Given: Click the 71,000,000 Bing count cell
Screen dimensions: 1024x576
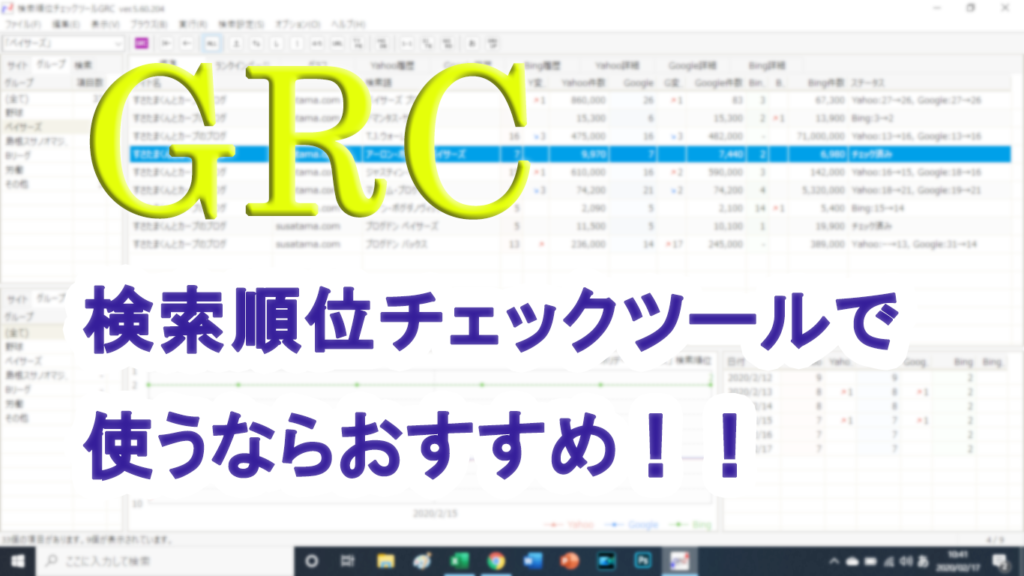Looking at the screenshot, I should (x=820, y=136).
